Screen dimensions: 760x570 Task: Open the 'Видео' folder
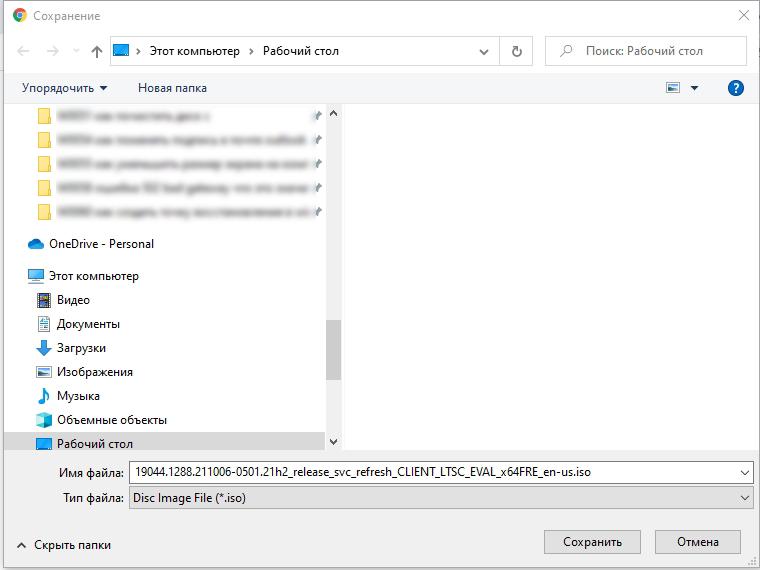(x=73, y=300)
